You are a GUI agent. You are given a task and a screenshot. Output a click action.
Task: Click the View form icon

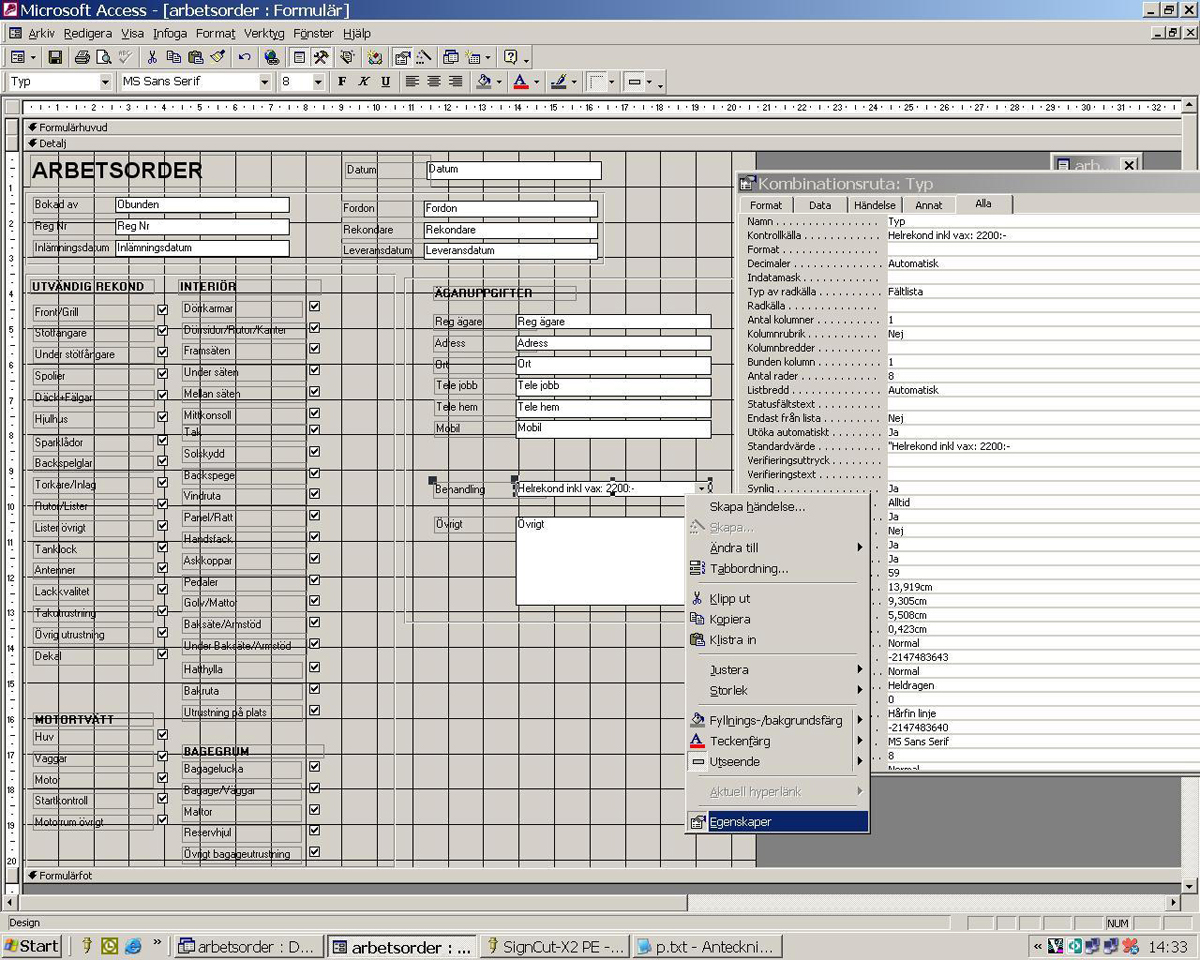pos(18,58)
